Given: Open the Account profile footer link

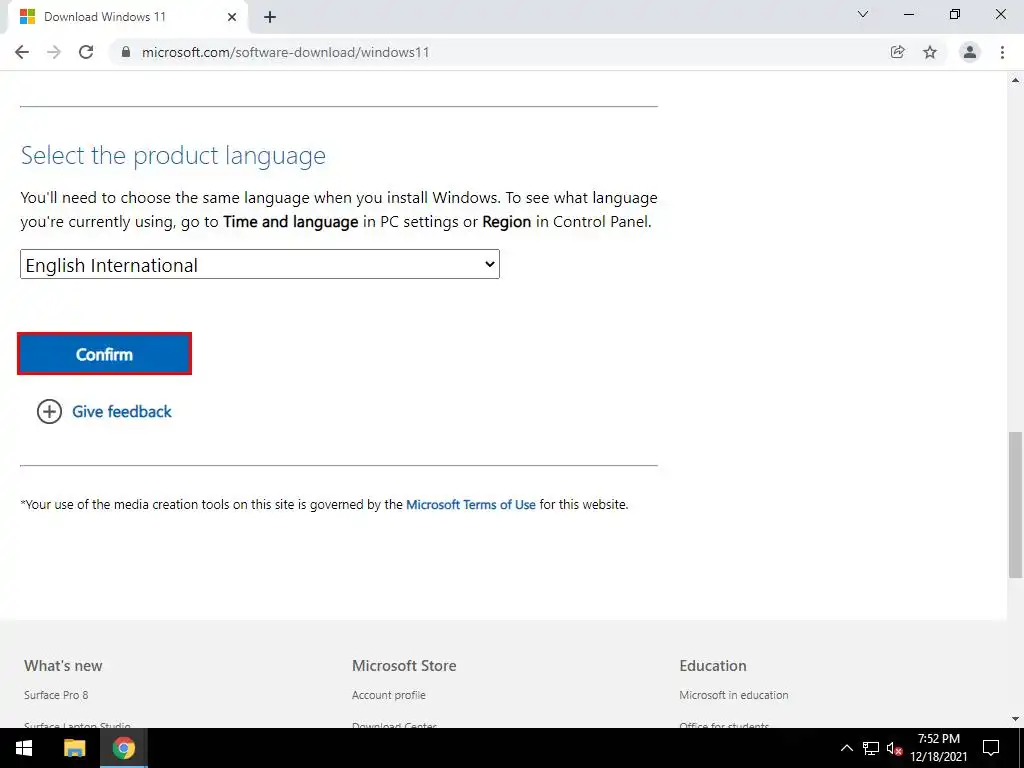Looking at the screenshot, I should [x=389, y=695].
